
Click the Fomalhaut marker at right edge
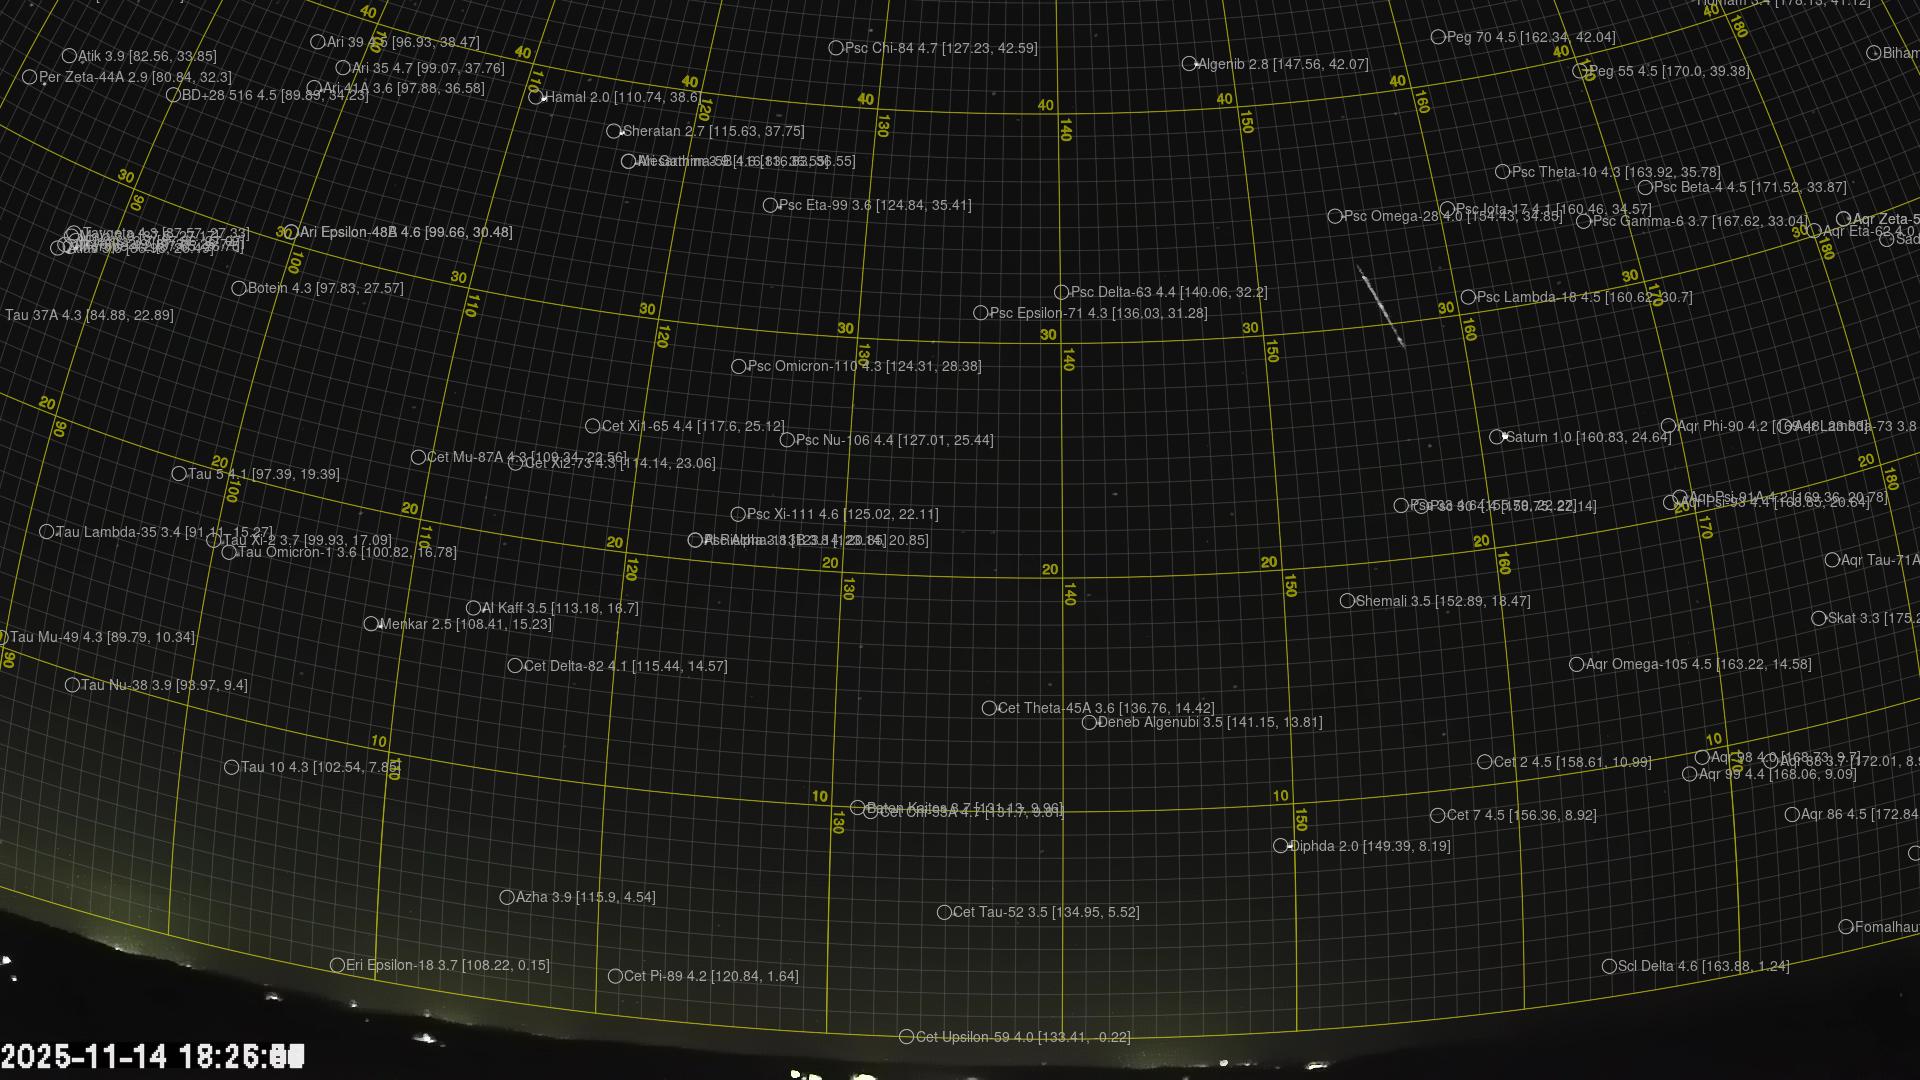[1846, 927]
